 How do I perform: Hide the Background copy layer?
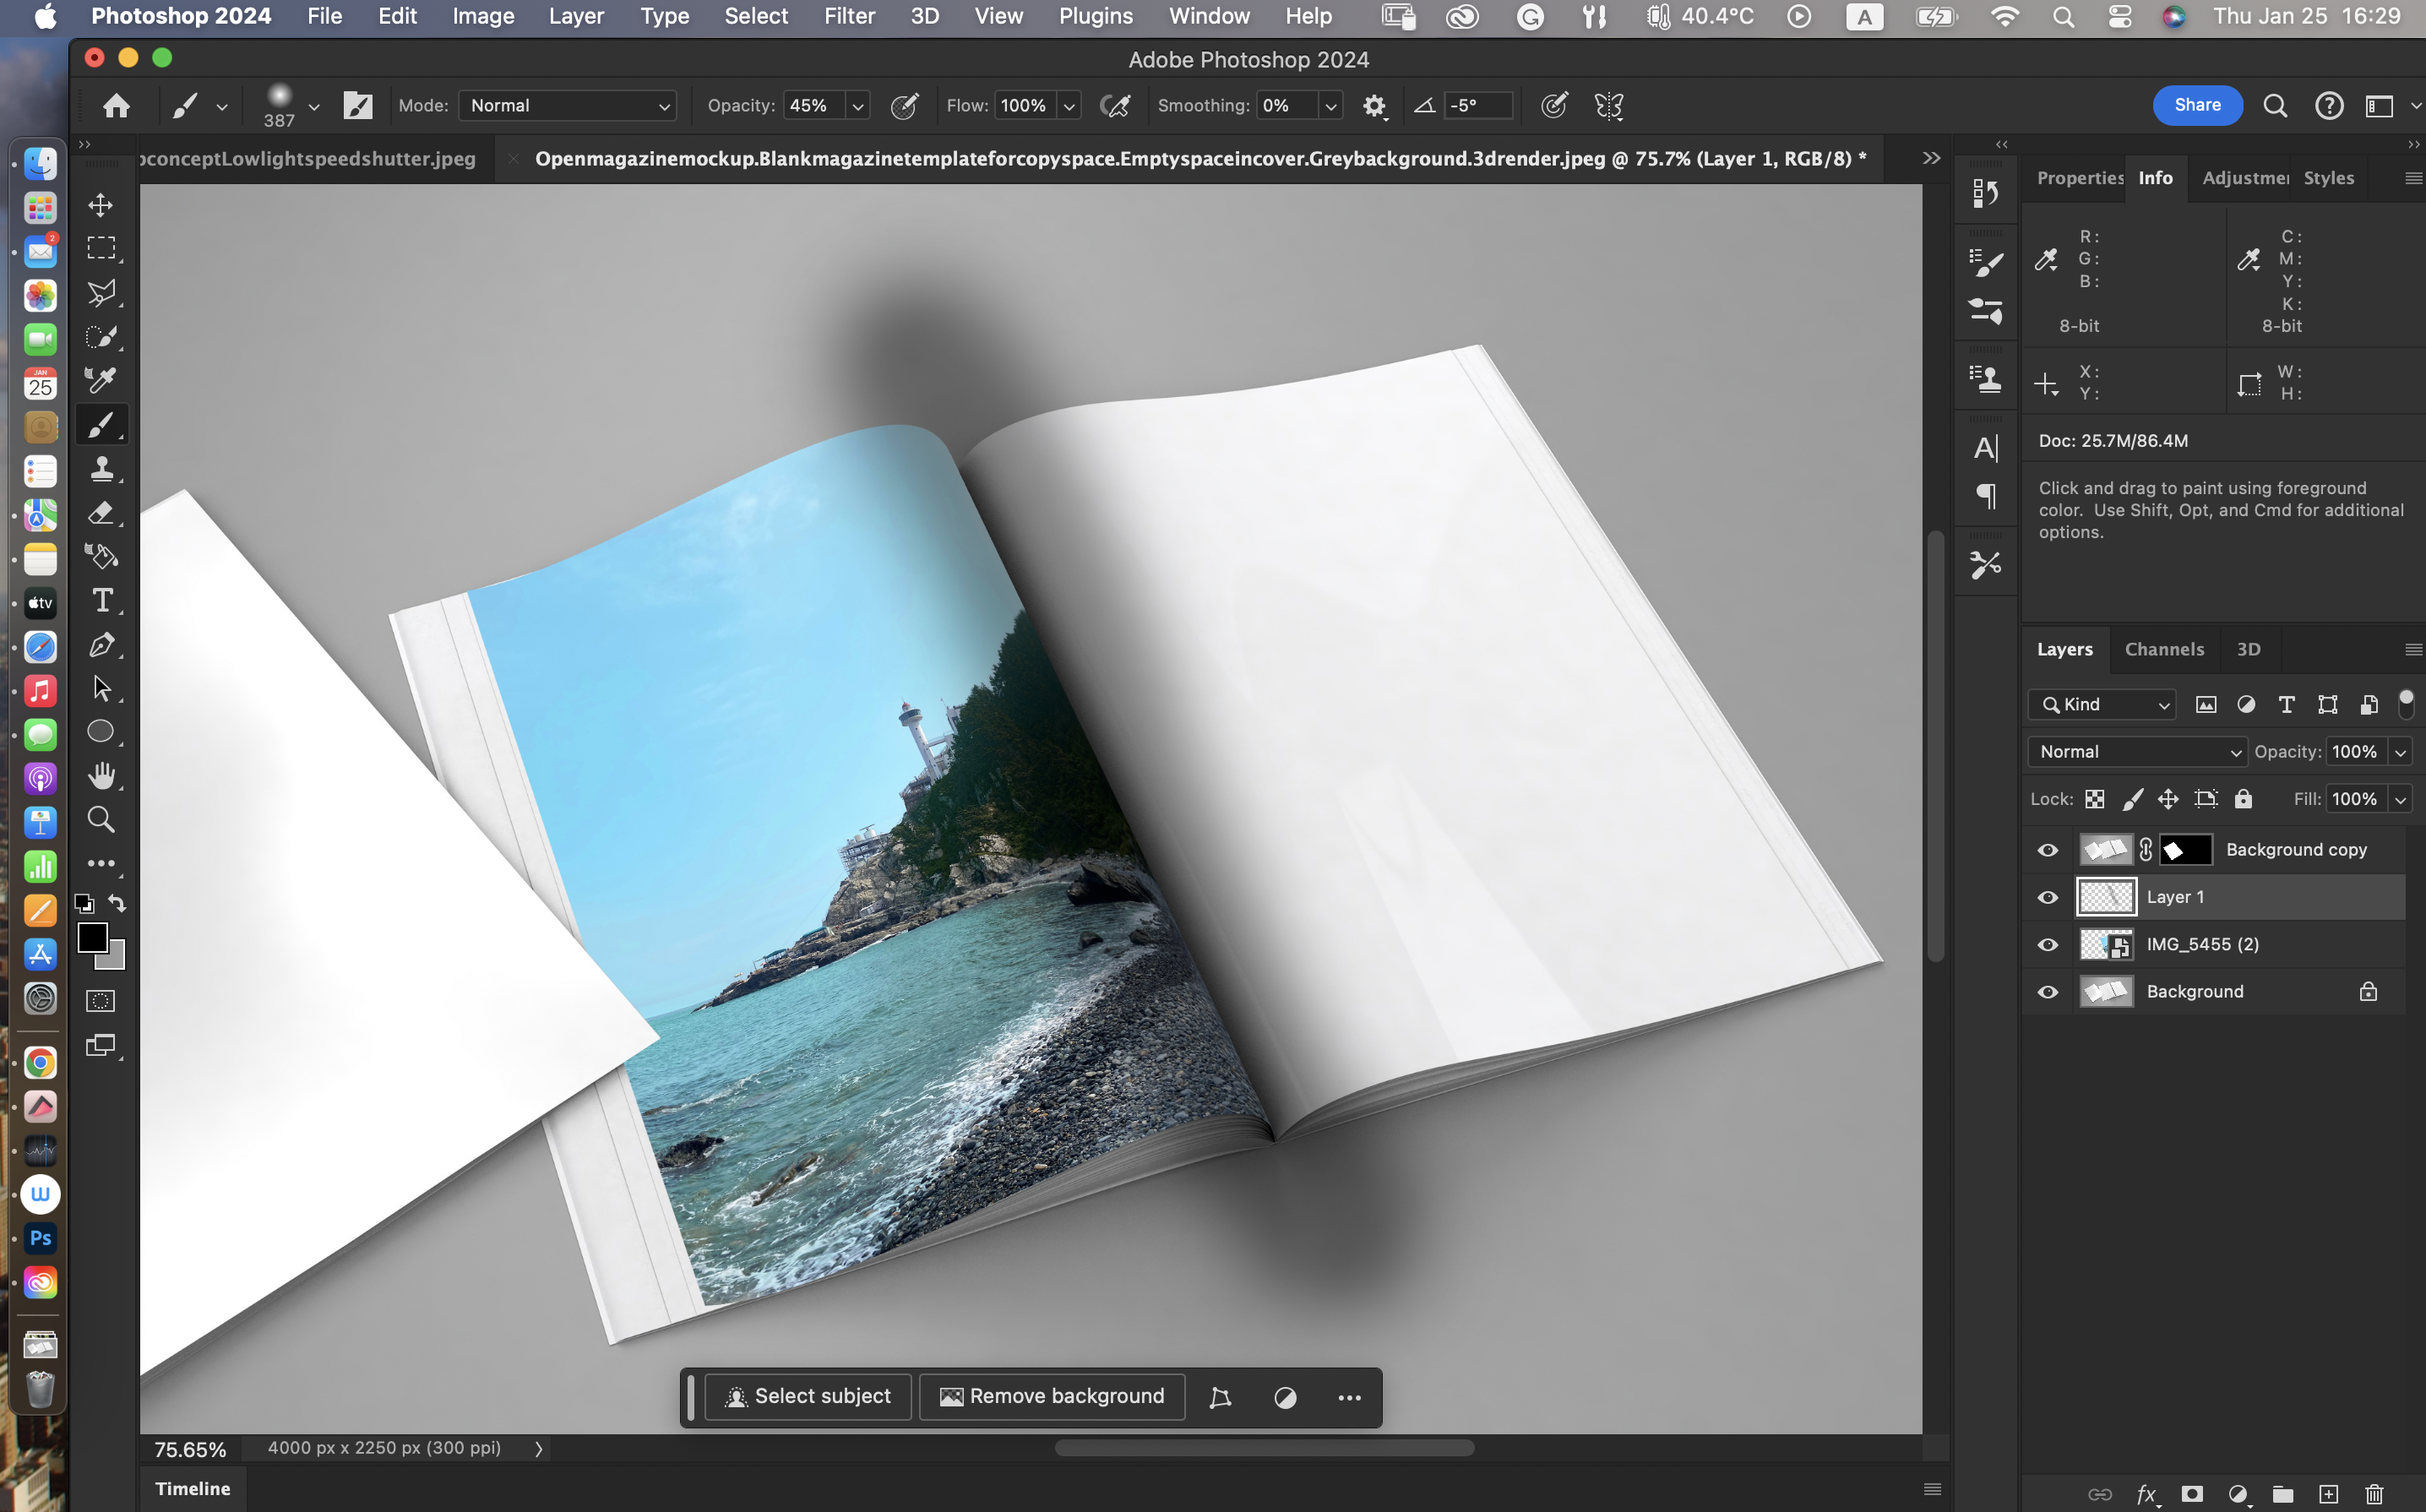coord(2047,850)
